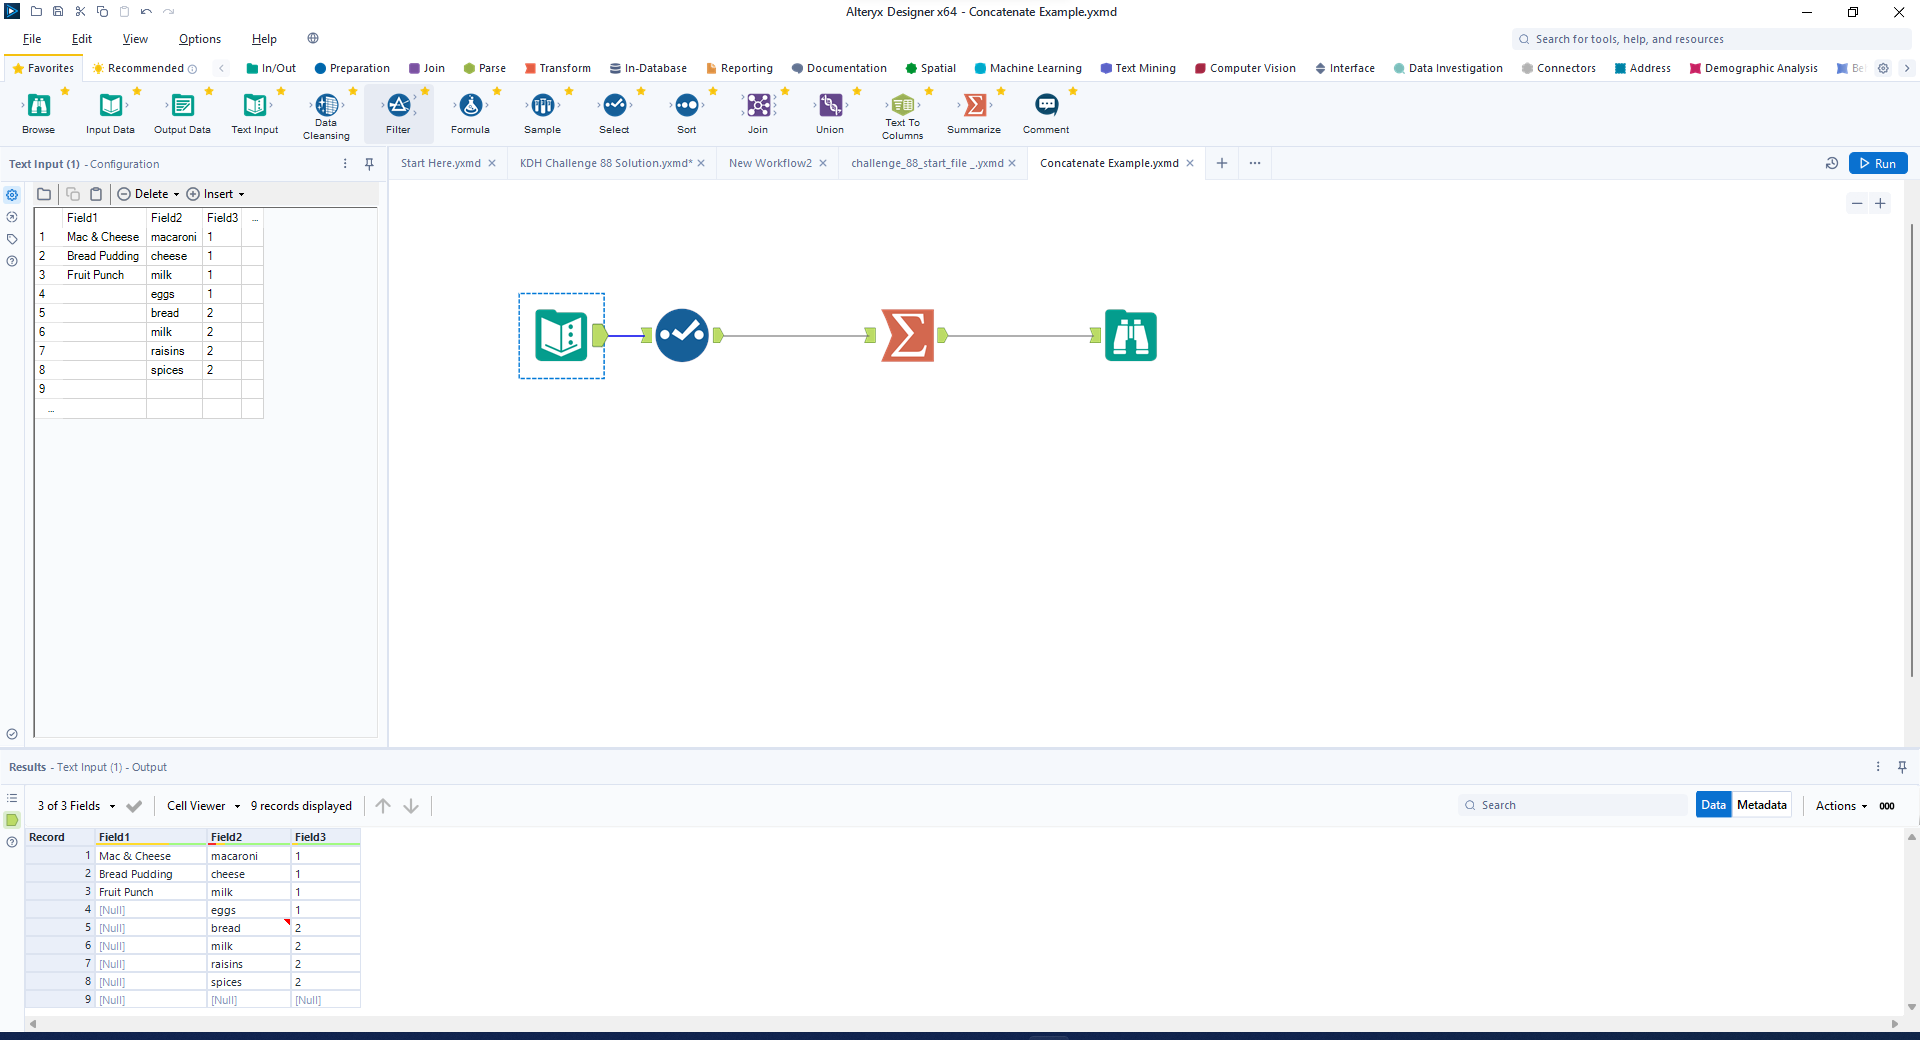
Task: Zoom in the canvas with plus button
Action: (x=1880, y=204)
